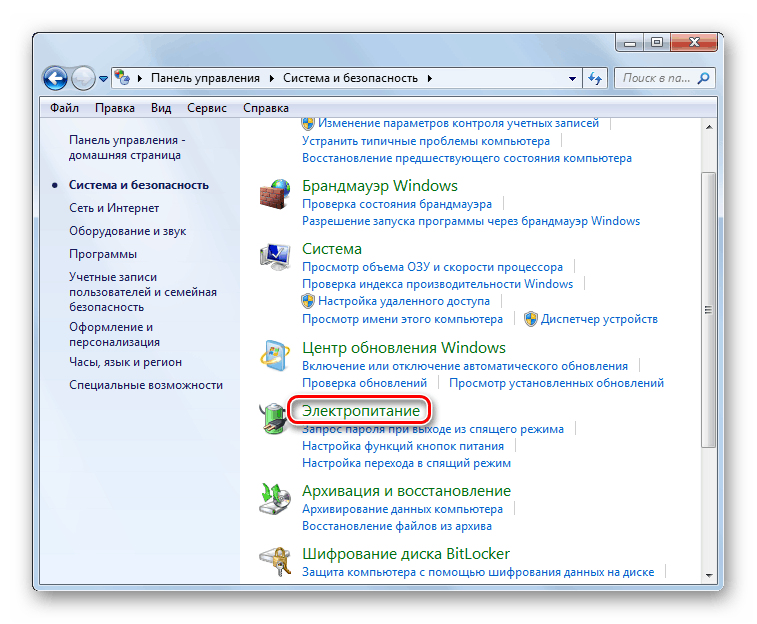Open the 'Сервис' menu
757x624 pixels.
[207, 108]
